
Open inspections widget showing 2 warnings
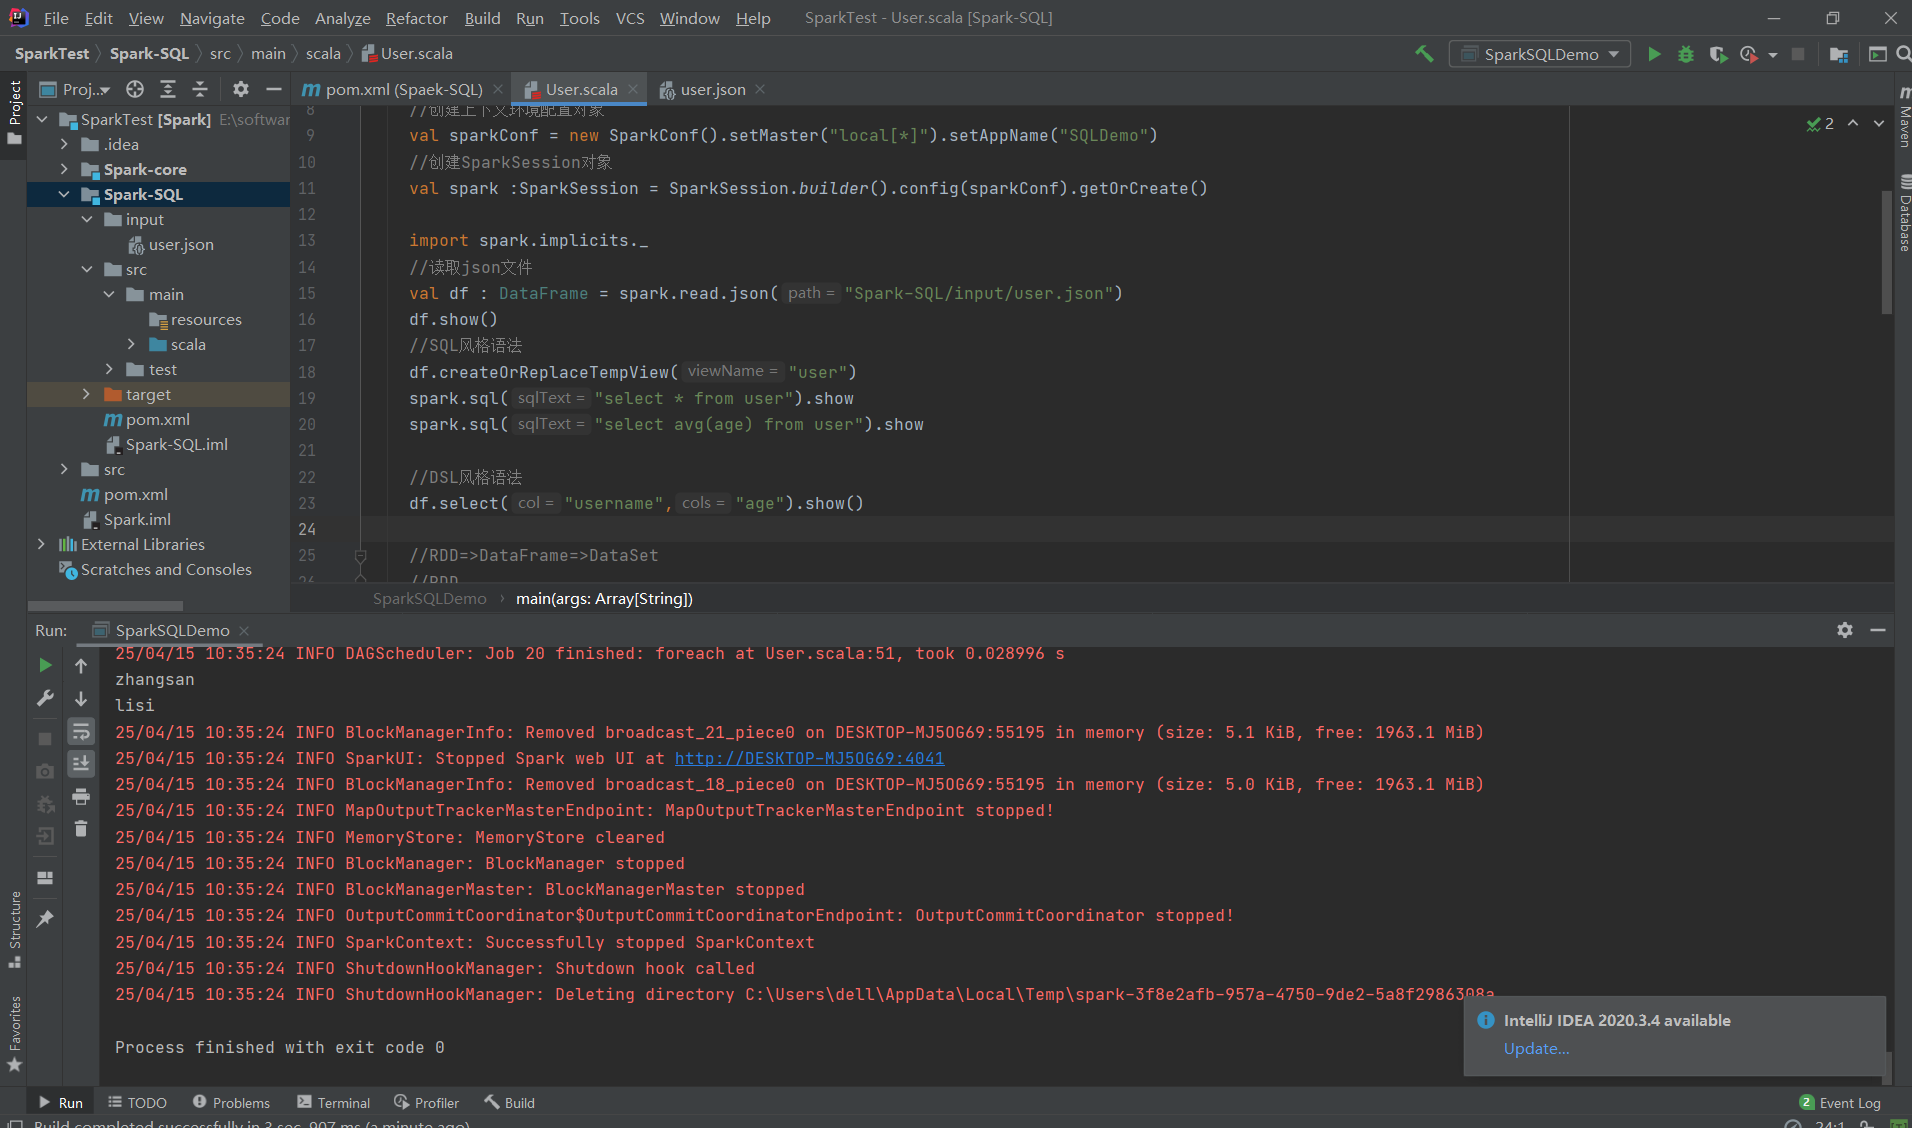(x=1820, y=123)
